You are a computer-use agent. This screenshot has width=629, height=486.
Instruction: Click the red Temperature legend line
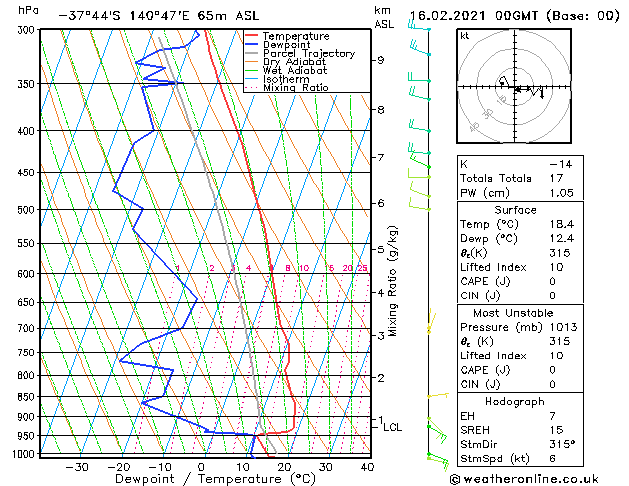pos(251,36)
